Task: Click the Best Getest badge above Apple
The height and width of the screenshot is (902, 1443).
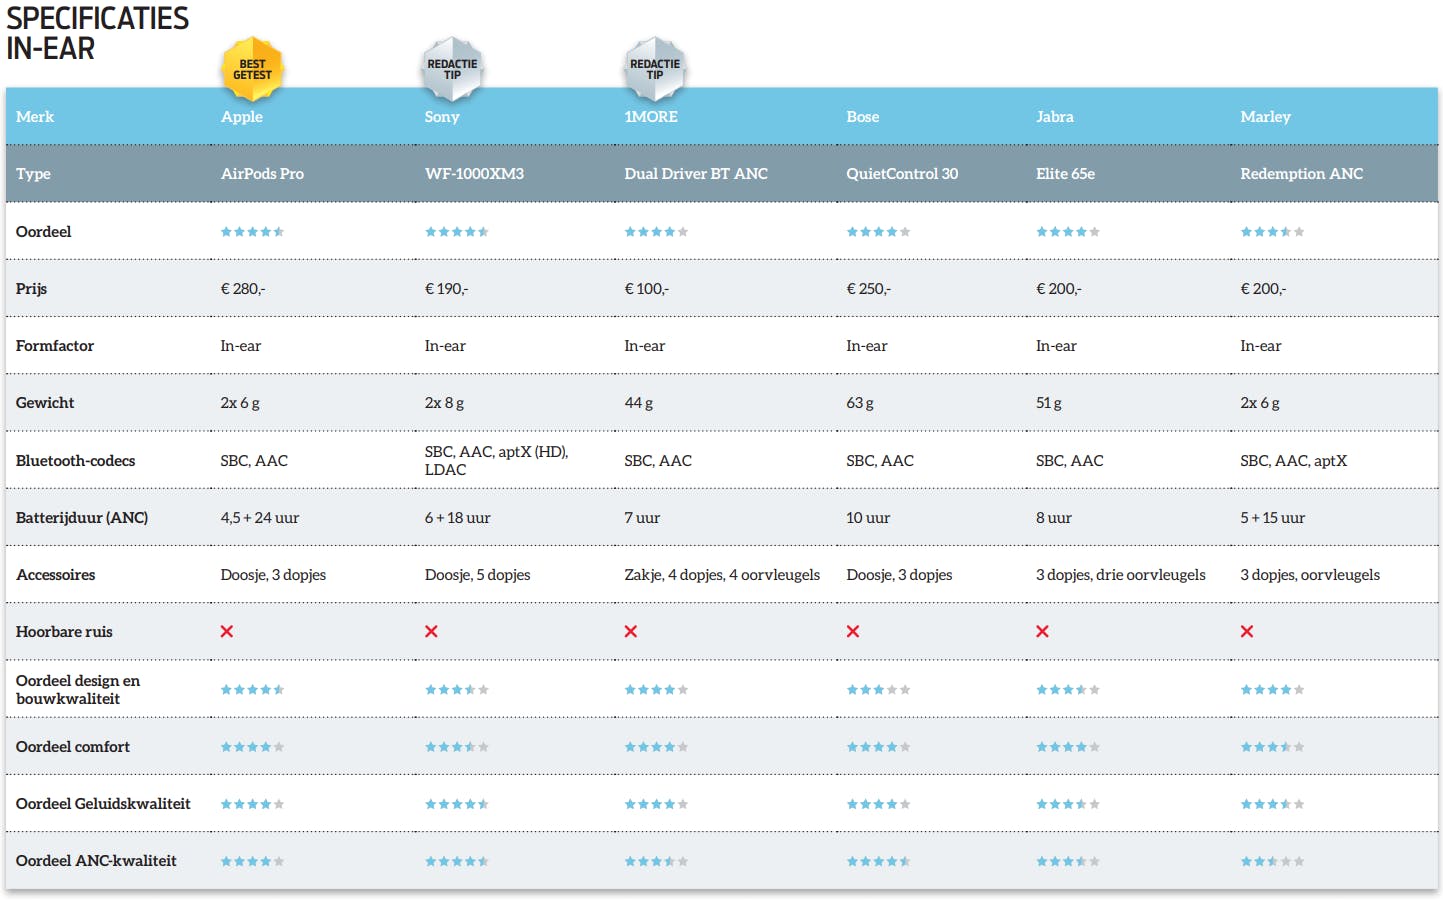Action: [x=252, y=69]
